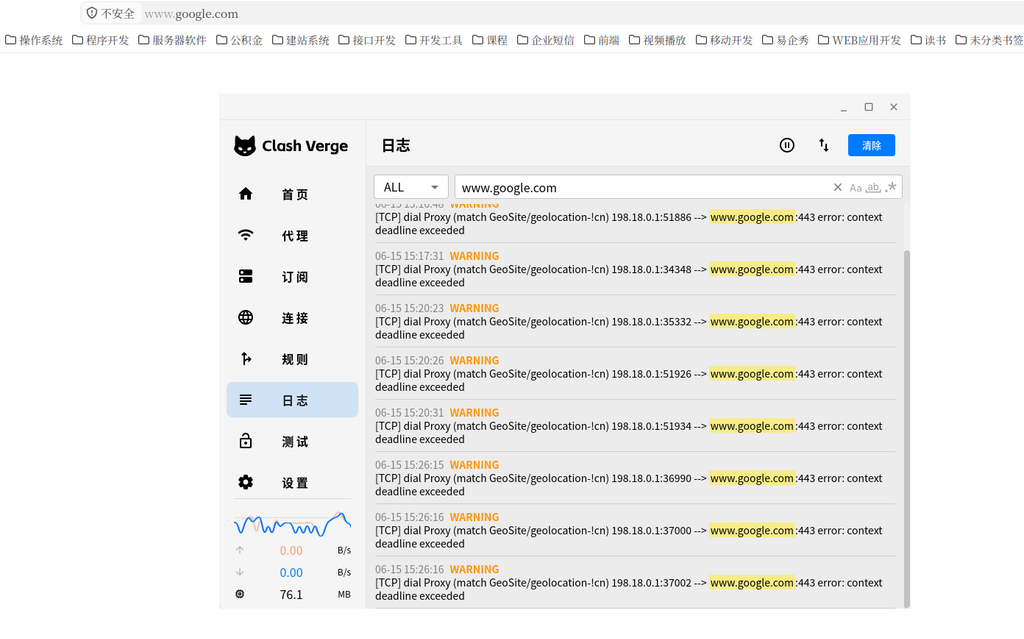
Task: Open the 前端 bookmark folder
Action: (x=601, y=41)
